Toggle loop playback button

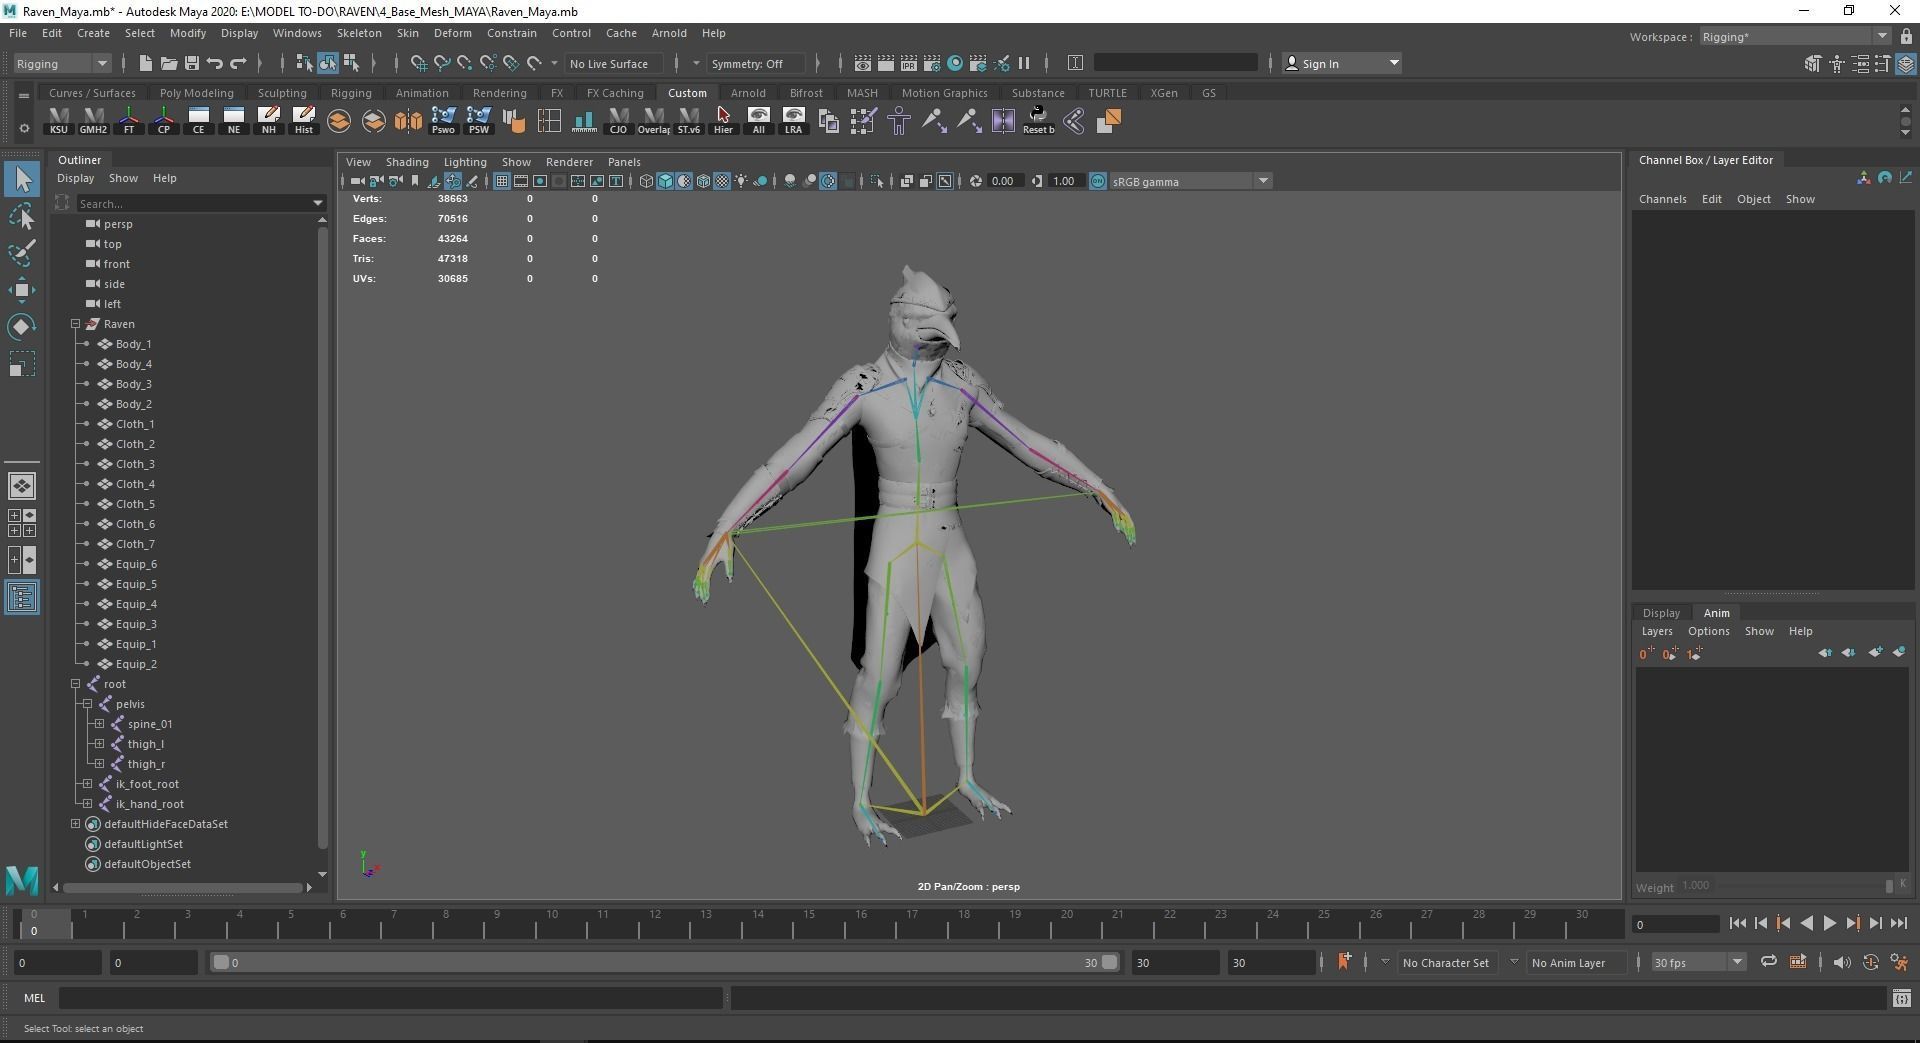(1768, 962)
